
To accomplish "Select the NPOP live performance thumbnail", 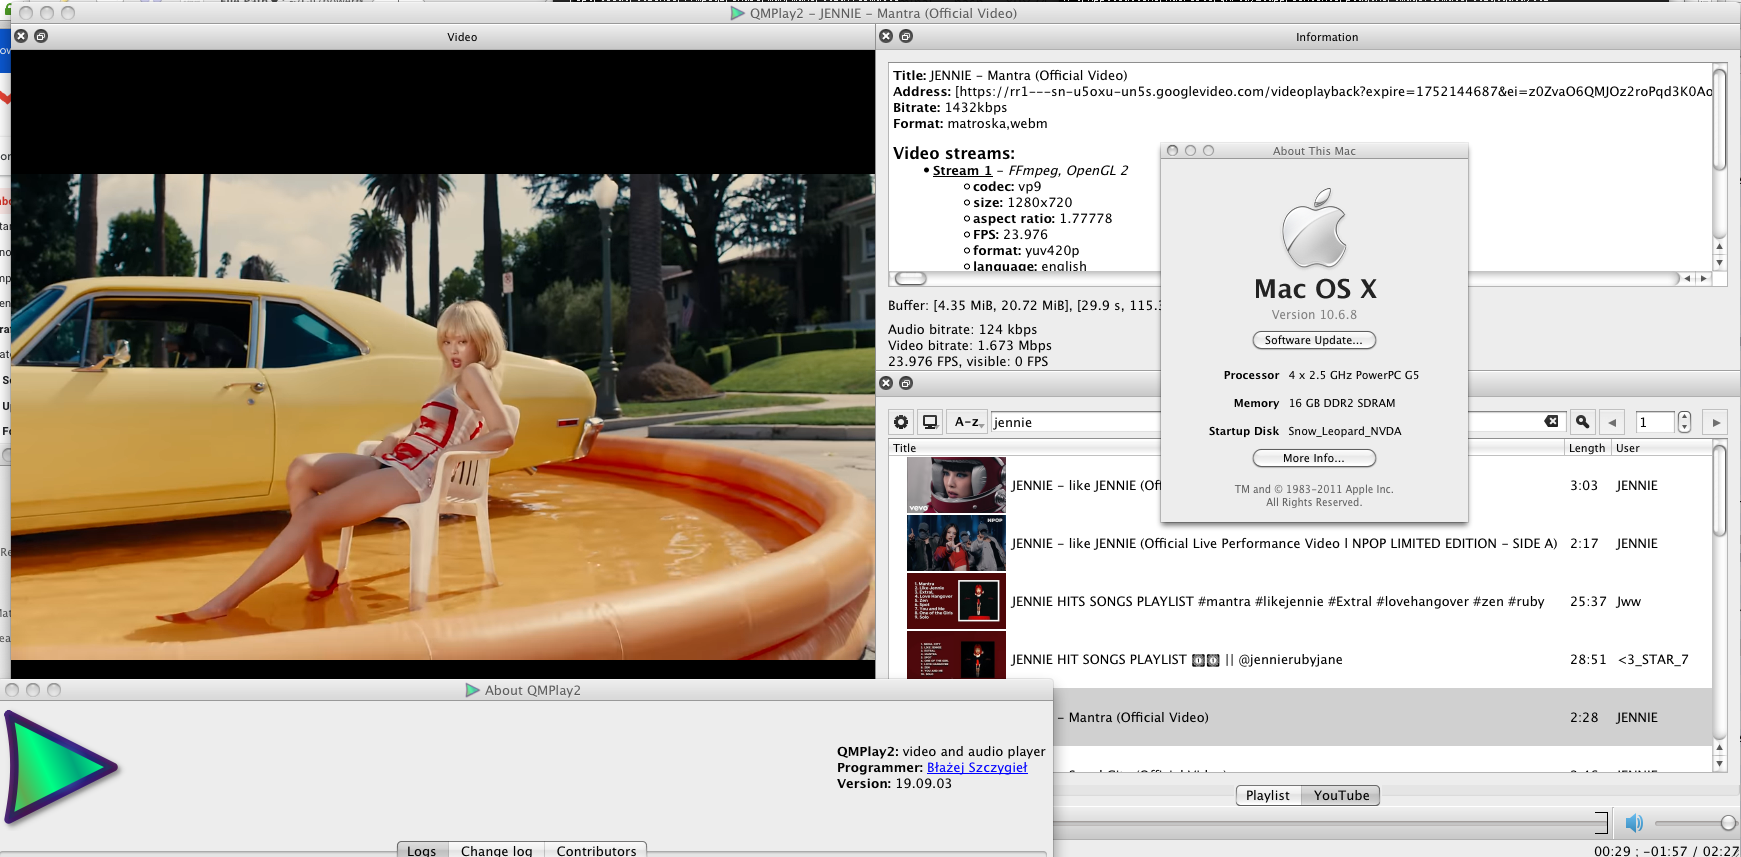I will tap(956, 543).
